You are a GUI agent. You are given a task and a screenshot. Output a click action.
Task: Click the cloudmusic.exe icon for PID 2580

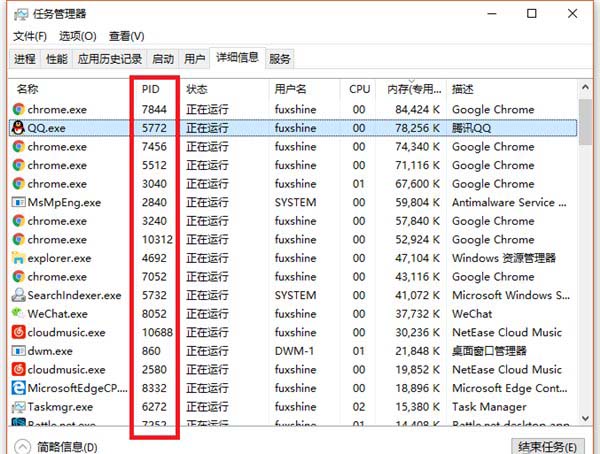(x=18, y=369)
